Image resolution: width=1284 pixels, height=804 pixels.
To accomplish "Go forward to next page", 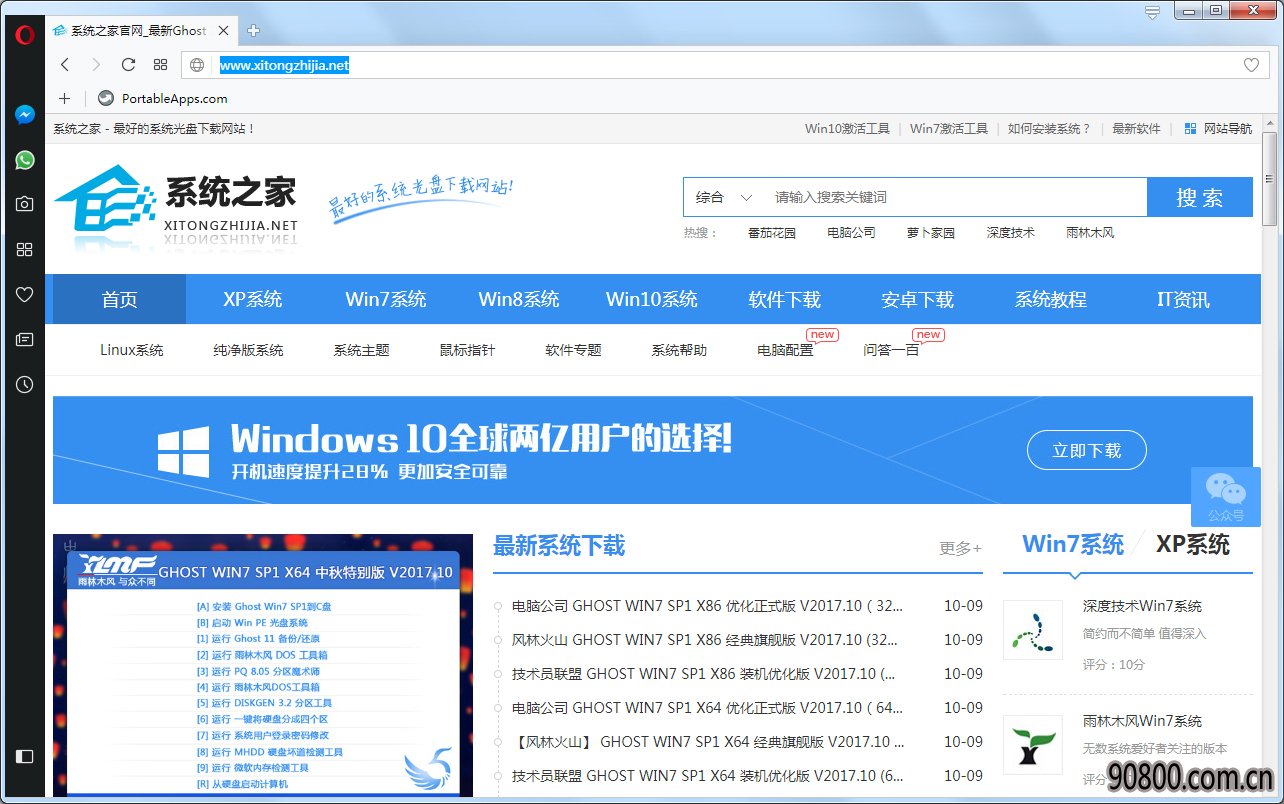I will click(96, 65).
